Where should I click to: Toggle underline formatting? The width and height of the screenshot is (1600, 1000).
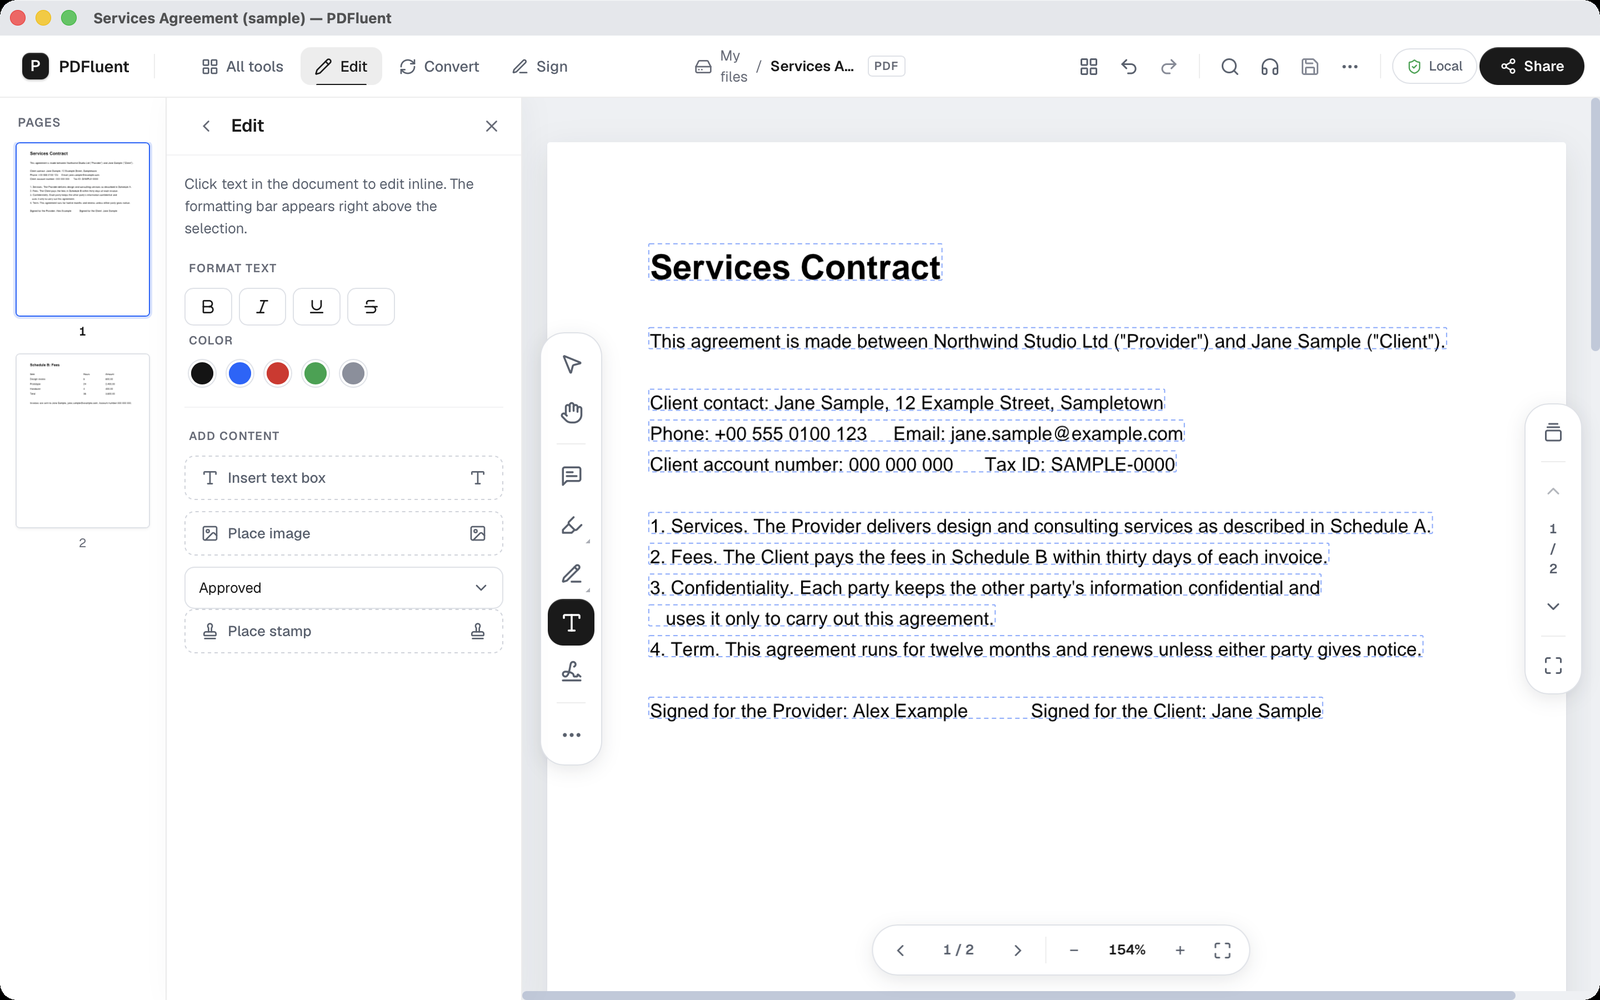pyautogui.click(x=316, y=307)
